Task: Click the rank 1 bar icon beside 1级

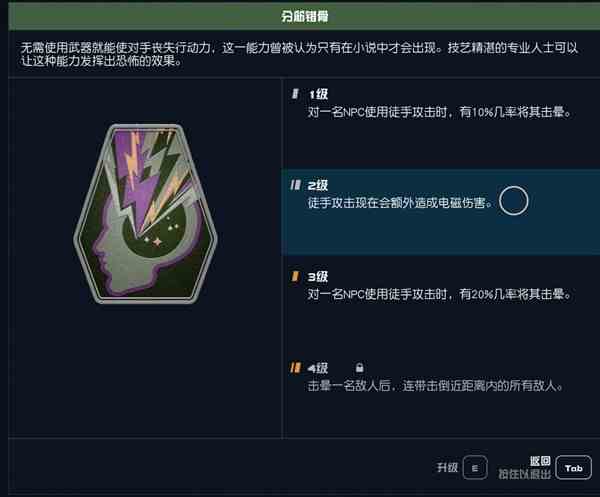Action: [x=295, y=94]
